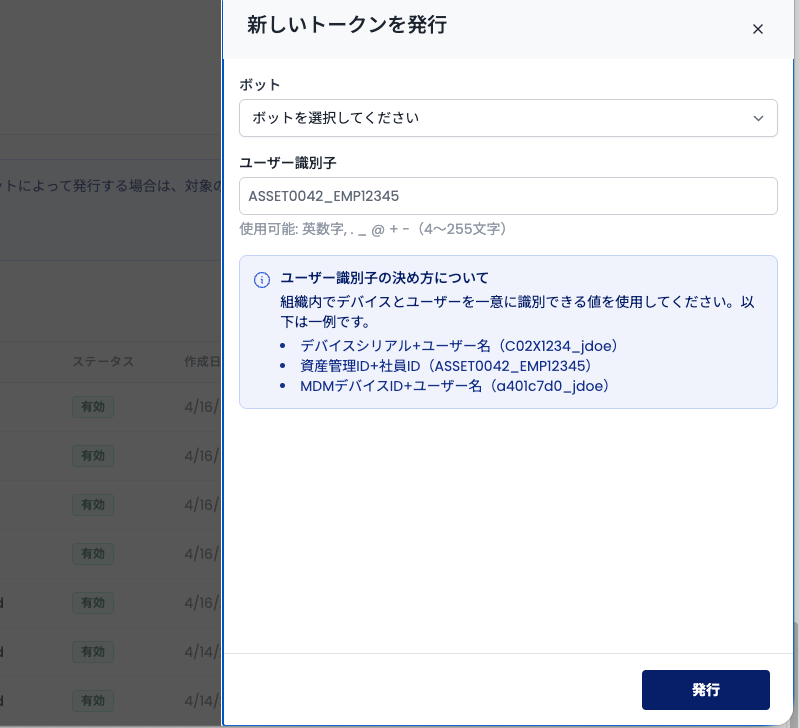The image size is (800, 728).
Task: Click the 有効 status badge in the first row
Action: 92,407
